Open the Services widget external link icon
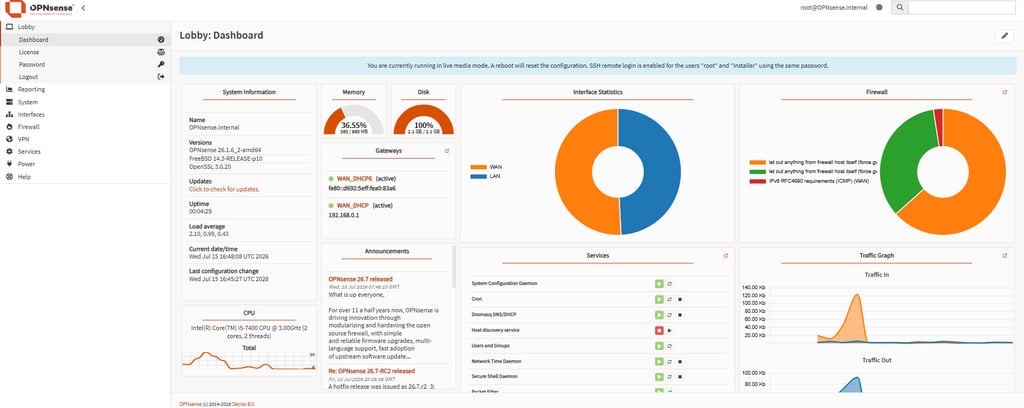 726,255
